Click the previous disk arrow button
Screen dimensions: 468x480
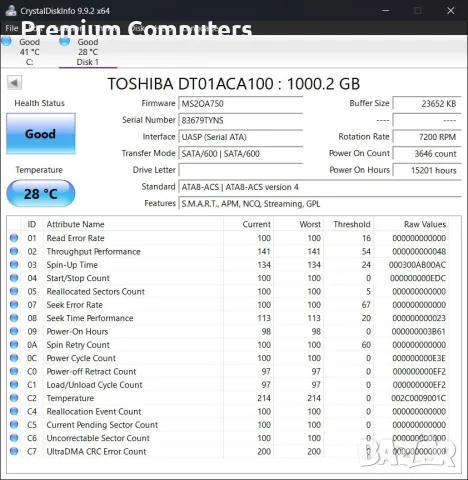pyautogui.click(x=14, y=83)
